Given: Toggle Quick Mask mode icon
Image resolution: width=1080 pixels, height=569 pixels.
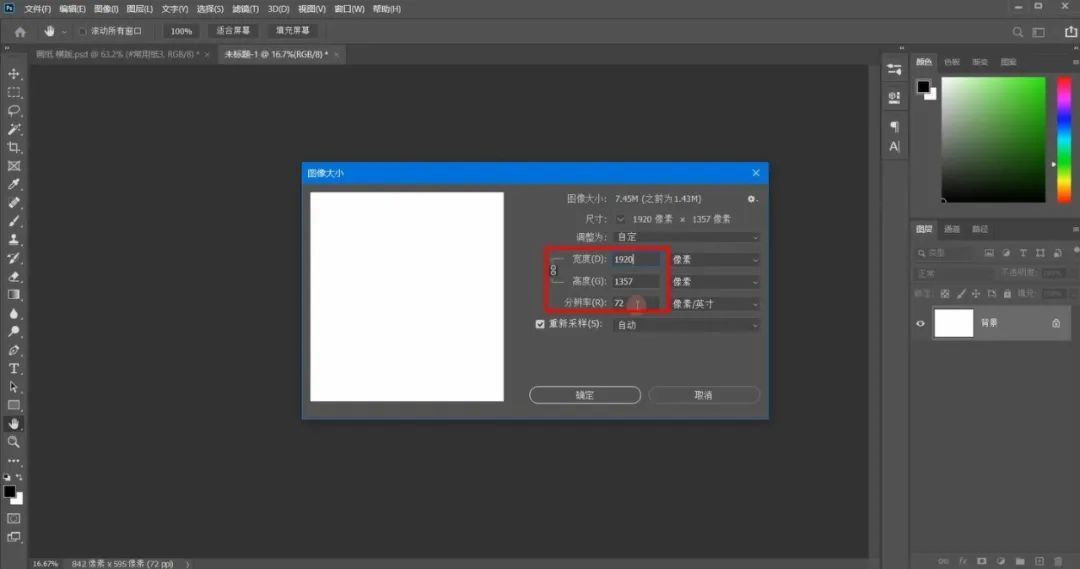Looking at the screenshot, I should point(14,519).
